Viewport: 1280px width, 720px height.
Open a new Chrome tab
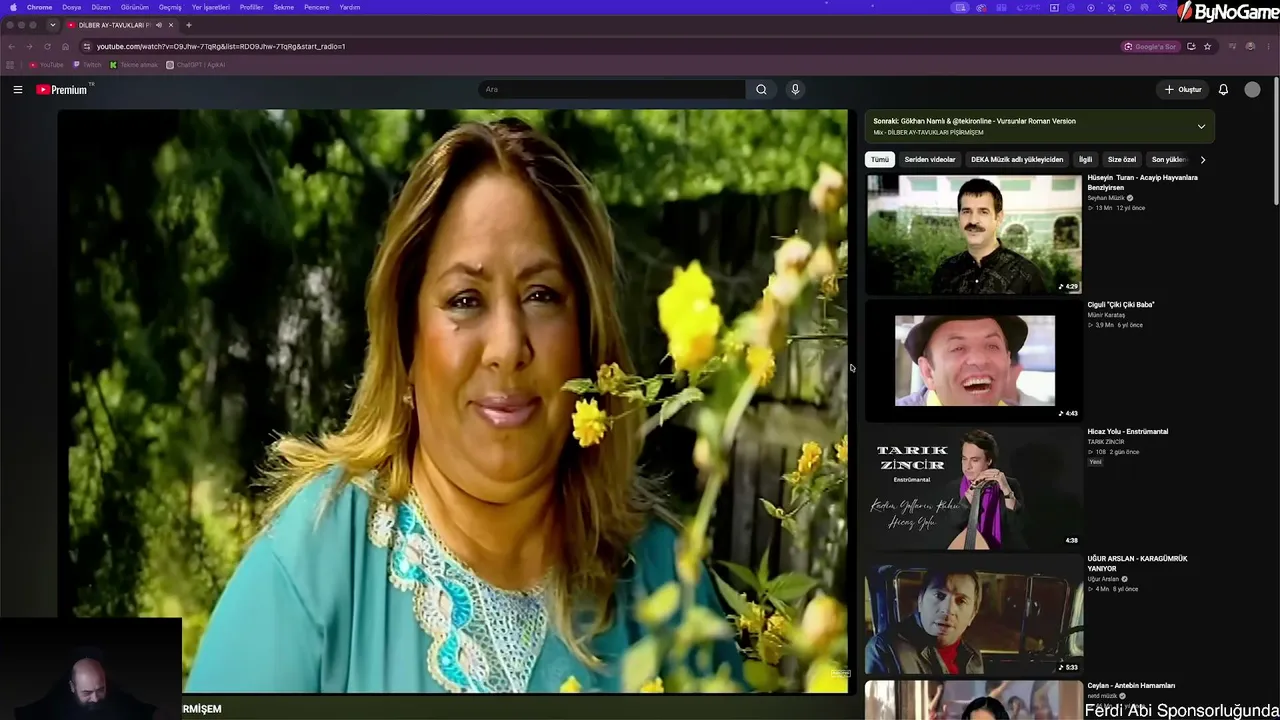click(x=188, y=25)
